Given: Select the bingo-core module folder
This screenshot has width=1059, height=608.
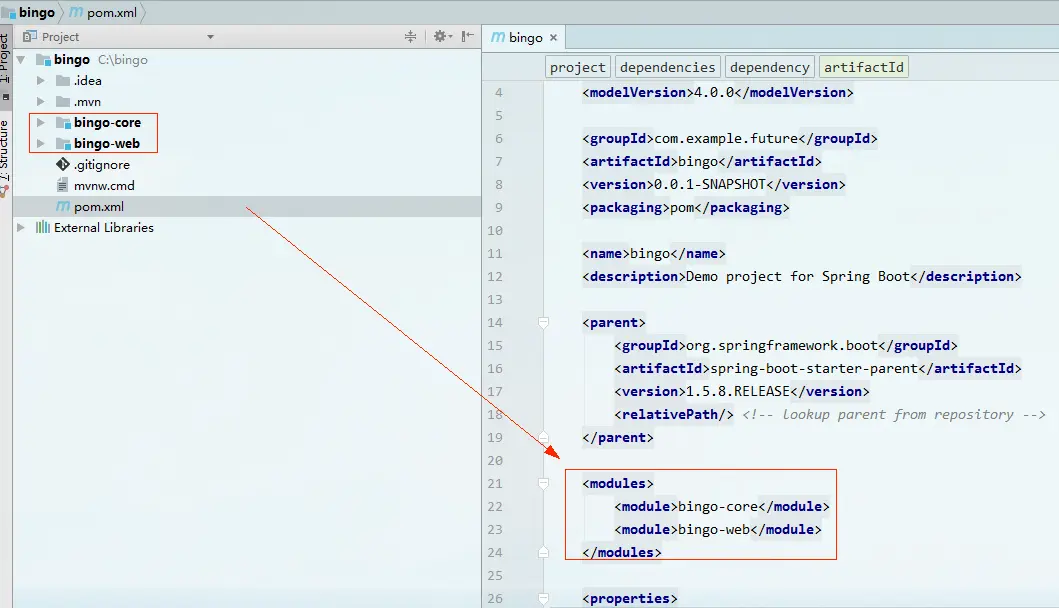Looking at the screenshot, I should coord(107,122).
